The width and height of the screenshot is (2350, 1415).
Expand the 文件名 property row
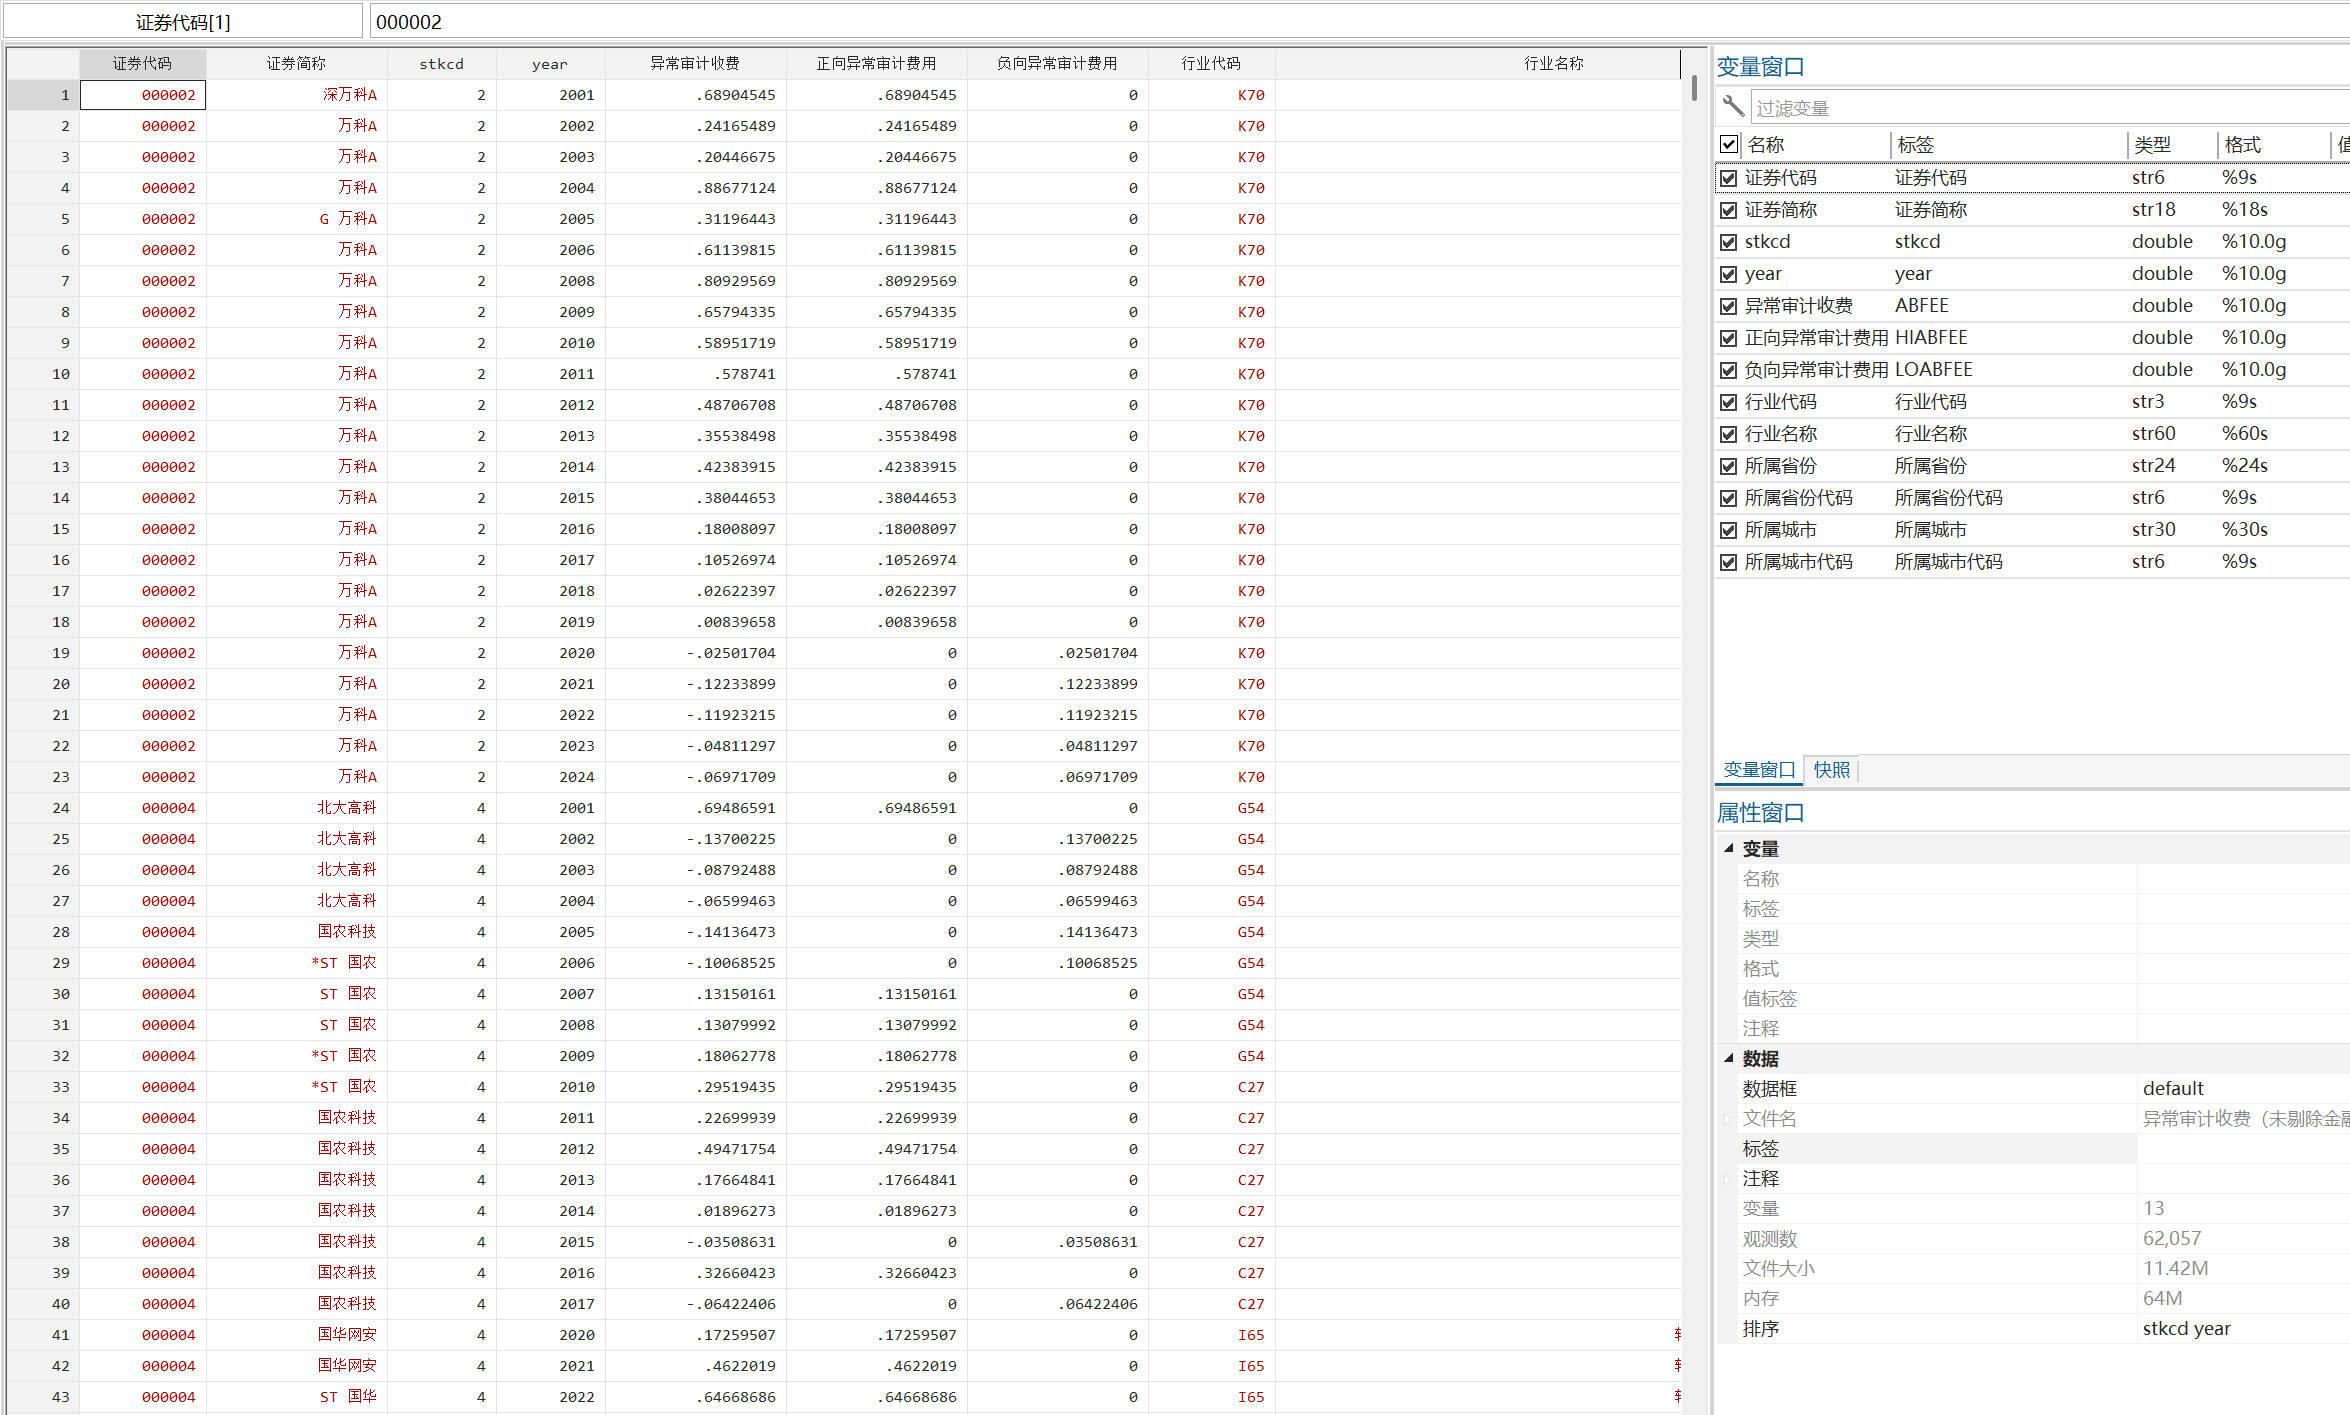[x=1728, y=1119]
